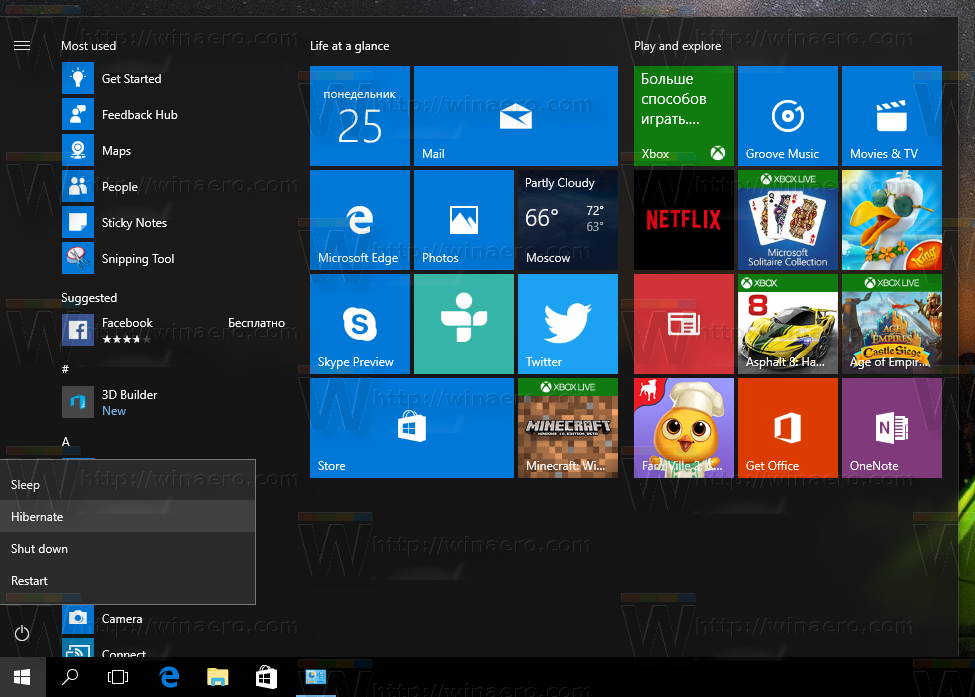Click the 'Play and explore' group header

coord(678,46)
